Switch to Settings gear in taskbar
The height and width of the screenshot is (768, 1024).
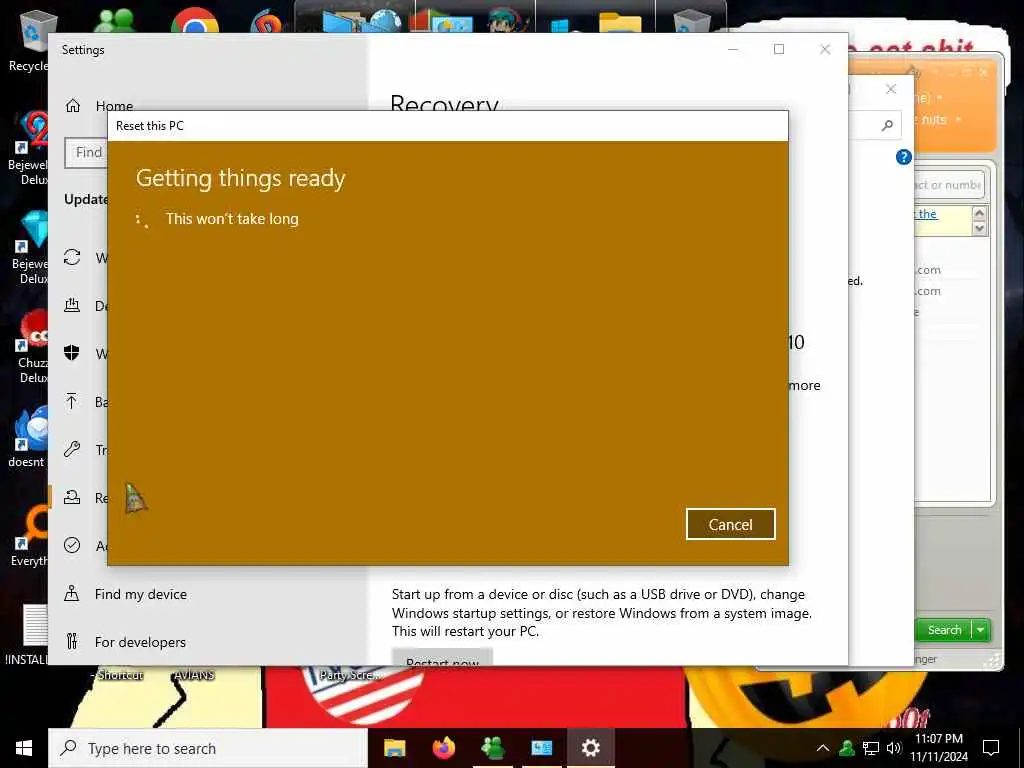click(590, 748)
